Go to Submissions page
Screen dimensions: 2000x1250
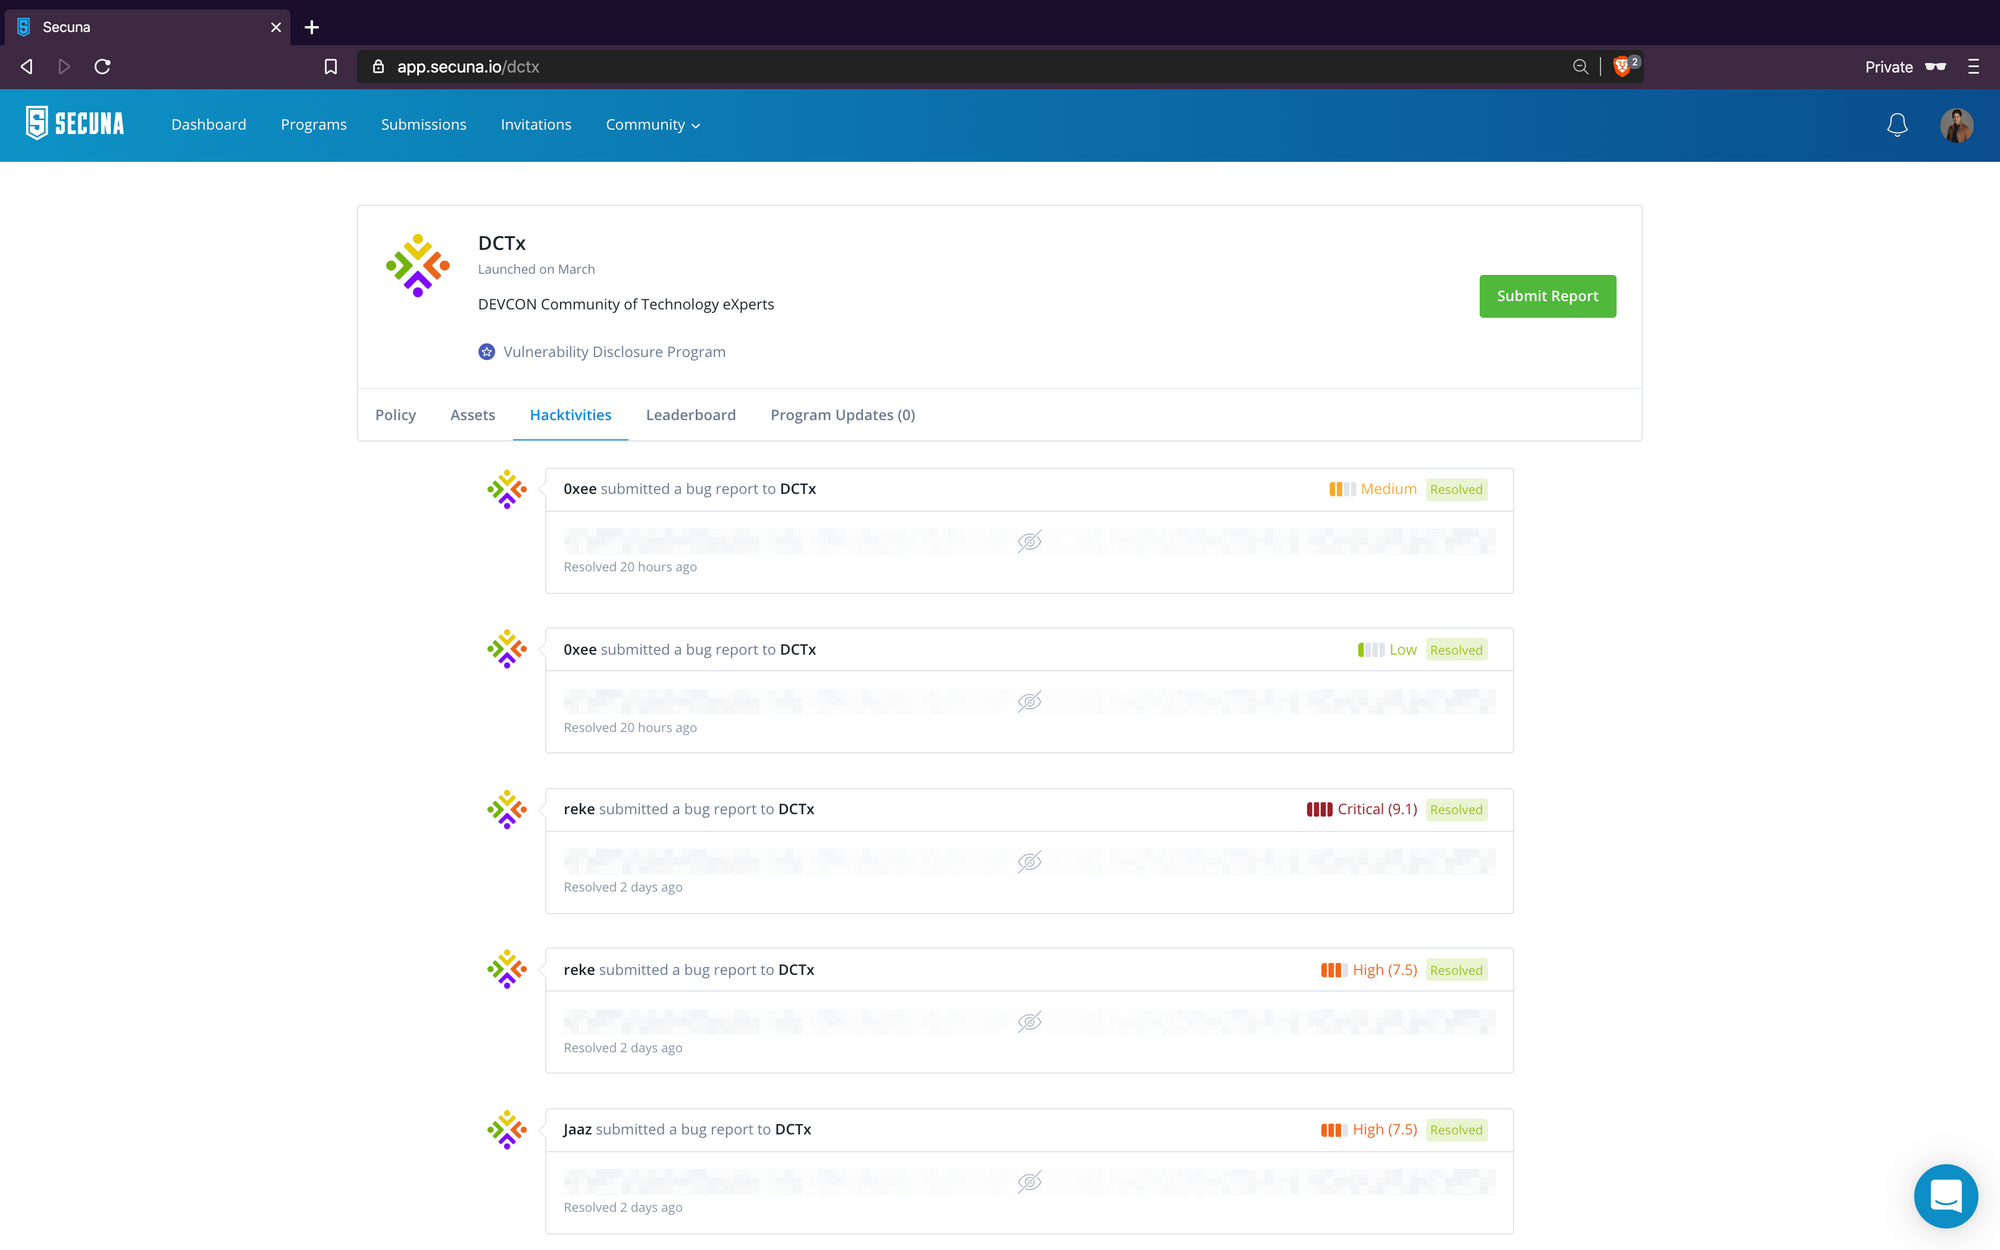coord(423,124)
